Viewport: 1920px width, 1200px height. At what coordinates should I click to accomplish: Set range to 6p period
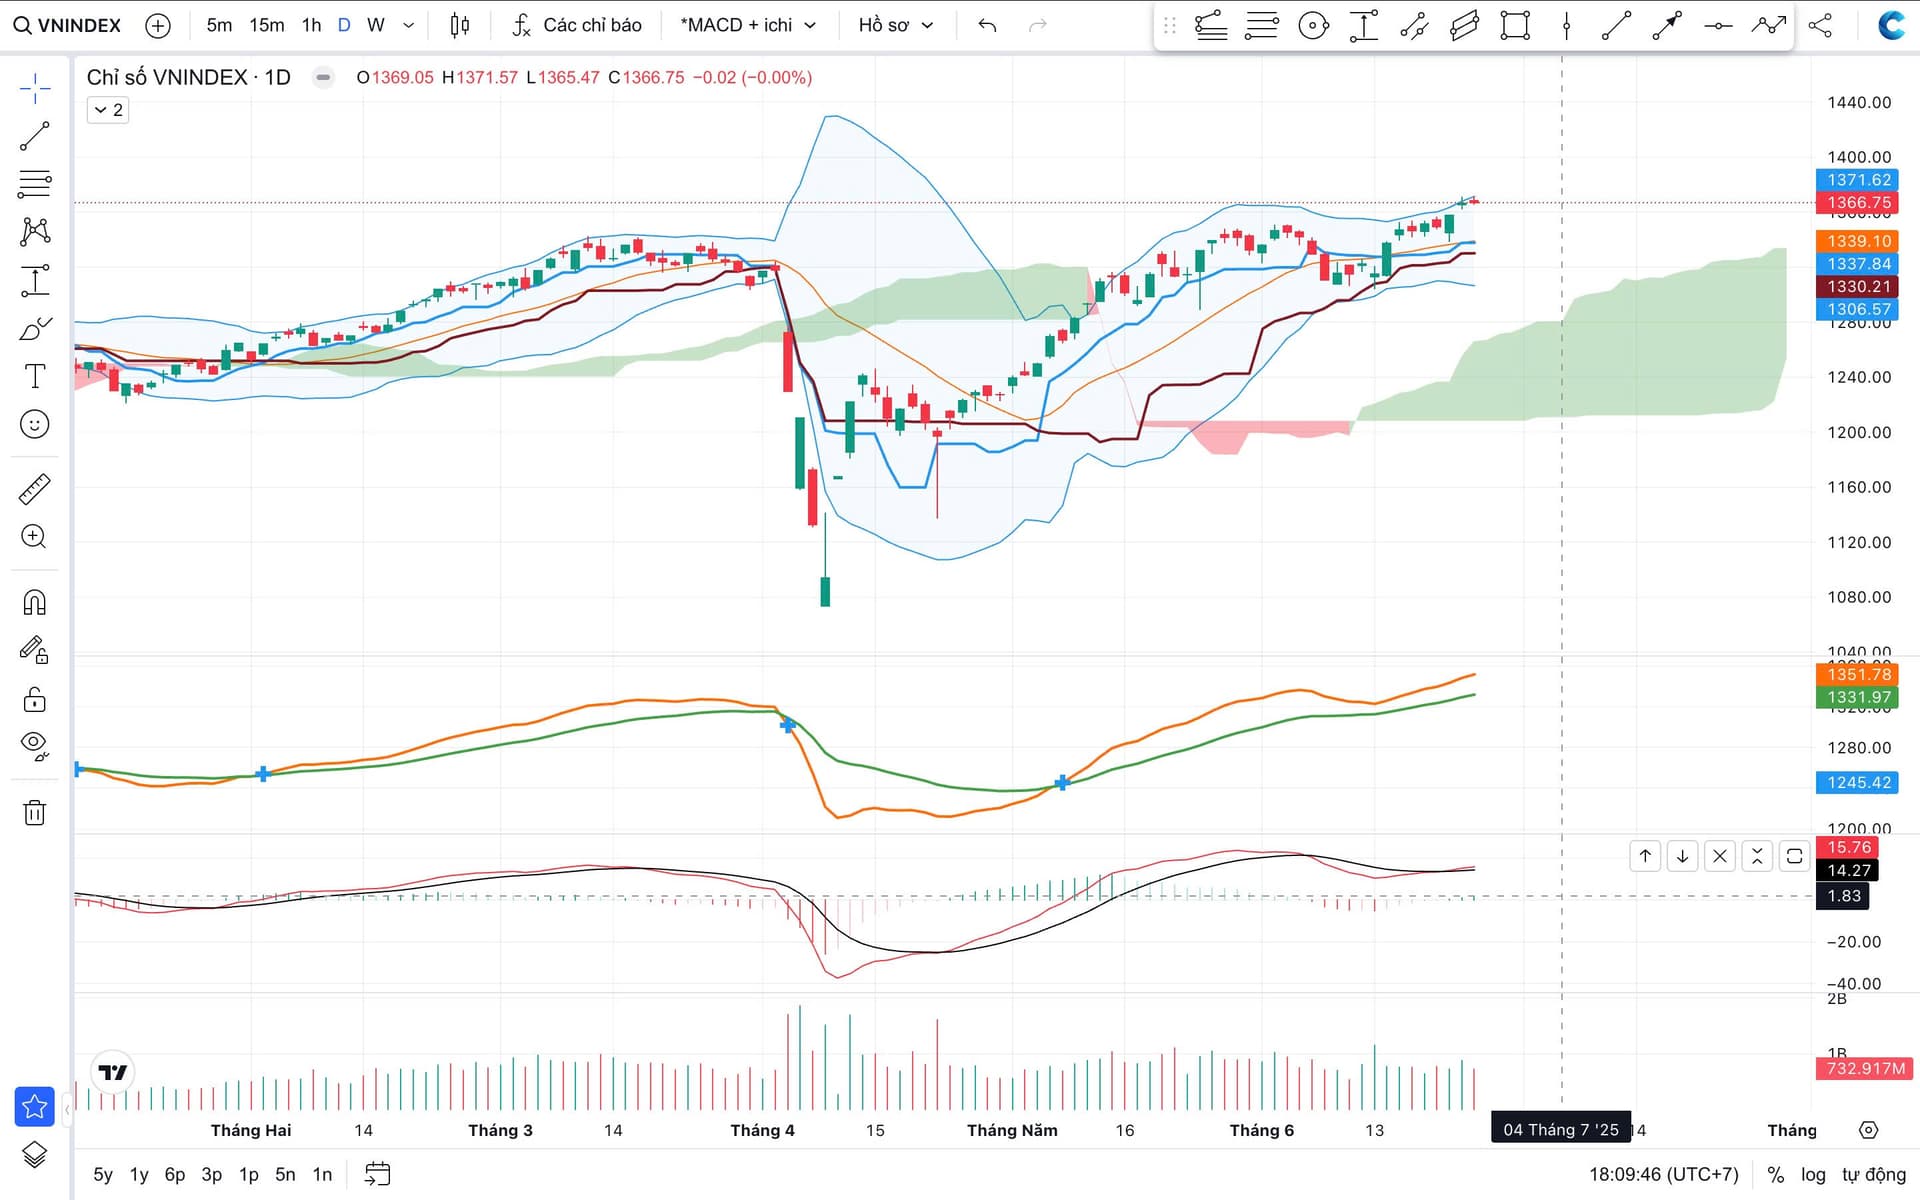pos(174,1174)
